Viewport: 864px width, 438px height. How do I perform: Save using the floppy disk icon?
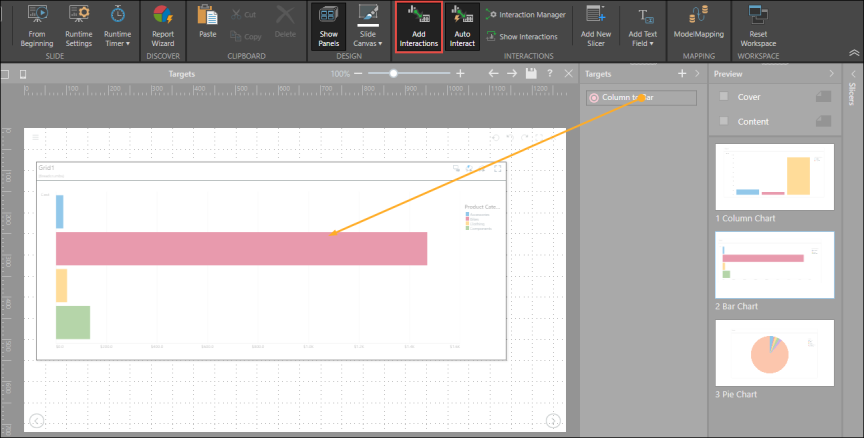tap(530, 74)
